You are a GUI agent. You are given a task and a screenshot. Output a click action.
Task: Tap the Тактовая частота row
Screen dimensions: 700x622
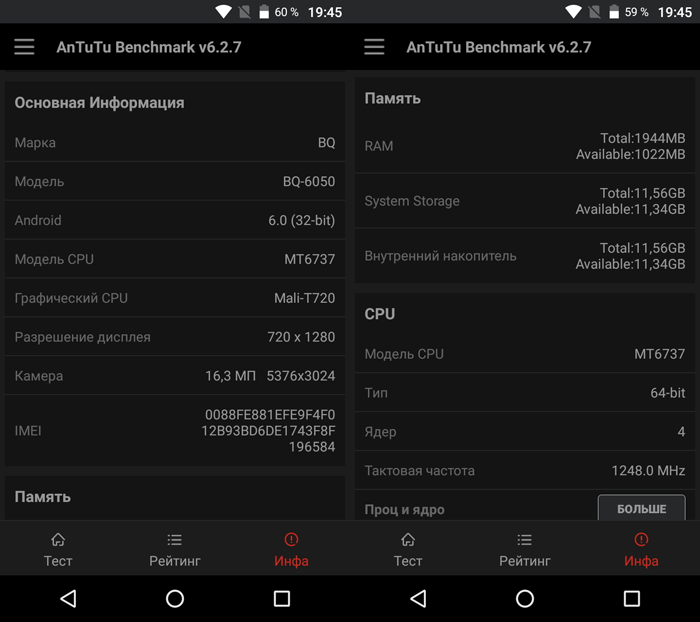click(525, 470)
